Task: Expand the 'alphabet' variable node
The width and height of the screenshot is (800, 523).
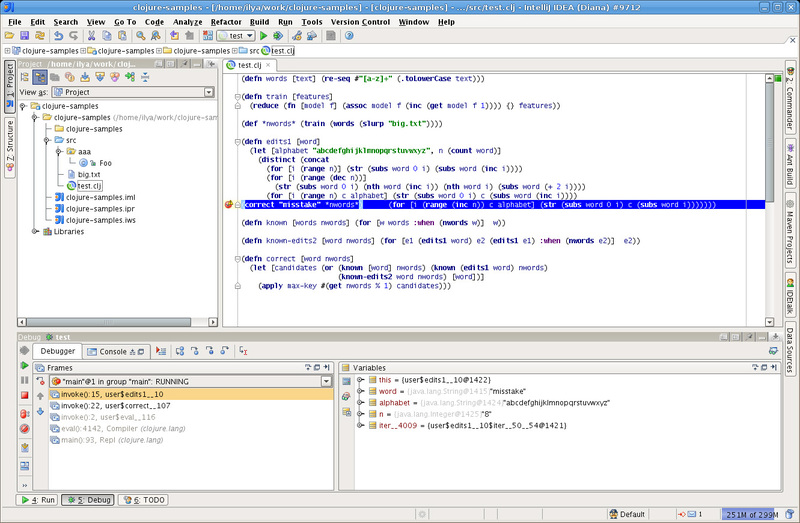Action: click(360, 403)
